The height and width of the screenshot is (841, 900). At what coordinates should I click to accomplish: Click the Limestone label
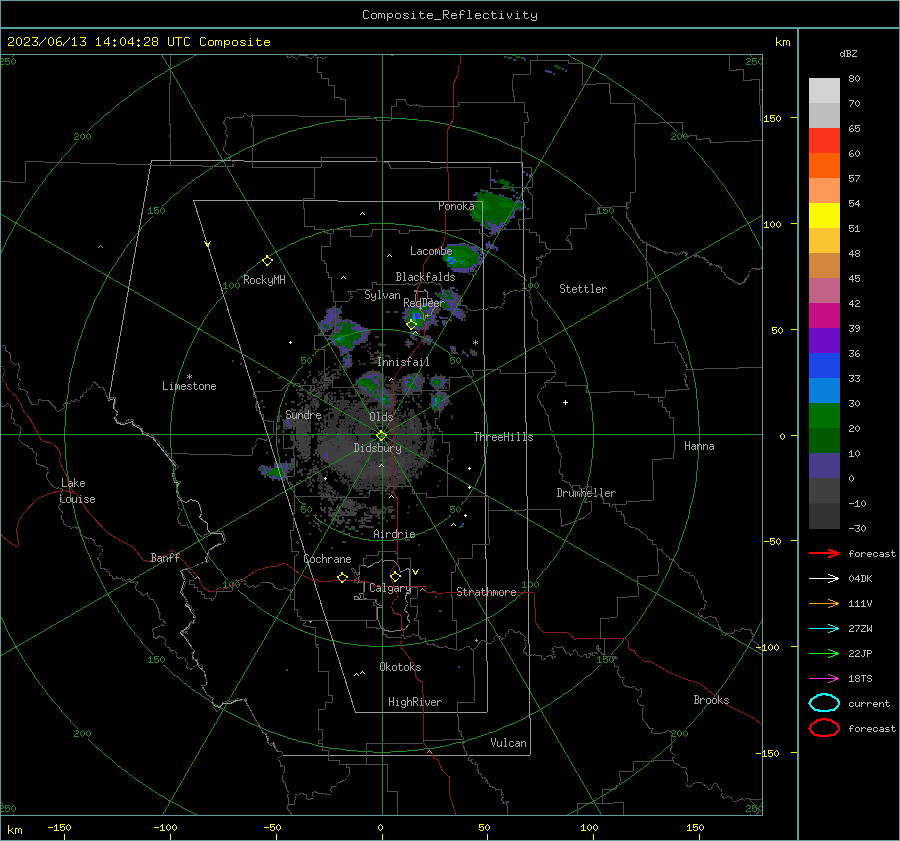pos(189,386)
